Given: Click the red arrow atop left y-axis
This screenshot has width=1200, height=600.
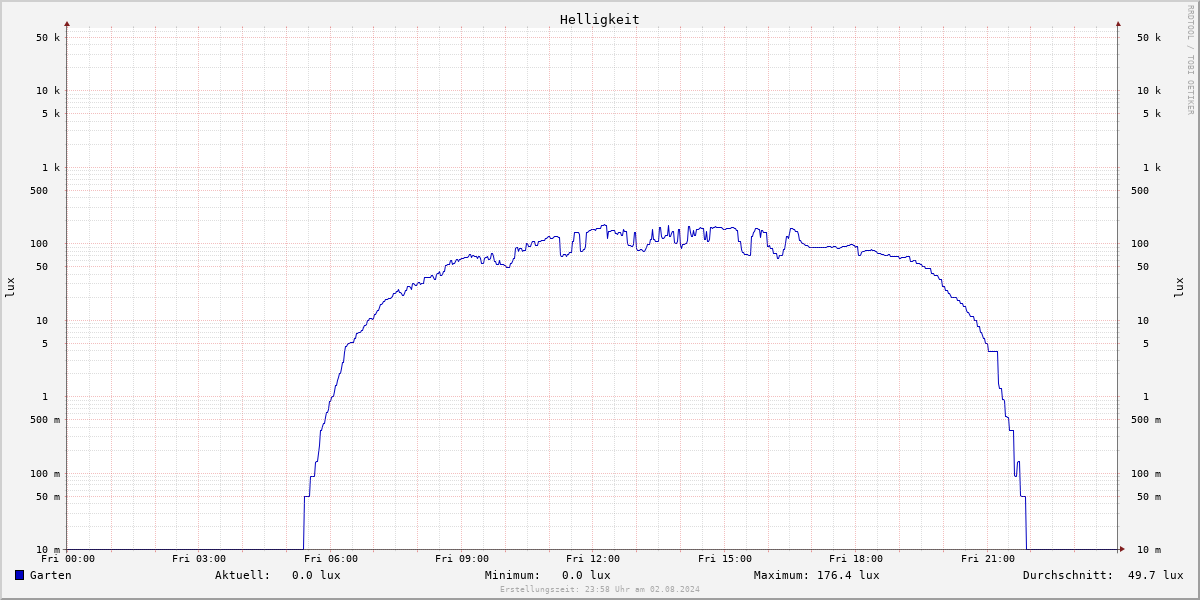Looking at the screenshot, I should [67, 23].
